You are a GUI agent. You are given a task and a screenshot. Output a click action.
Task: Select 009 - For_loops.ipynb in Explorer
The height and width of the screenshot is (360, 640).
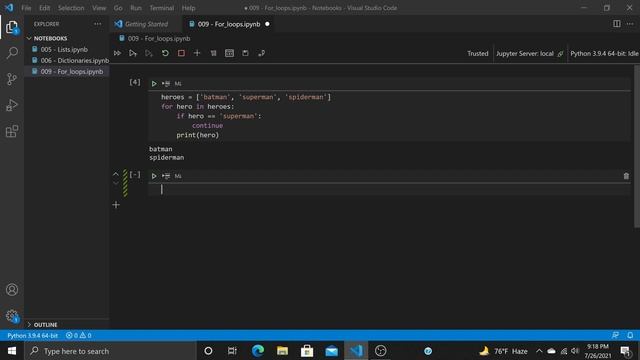point(72,71)
